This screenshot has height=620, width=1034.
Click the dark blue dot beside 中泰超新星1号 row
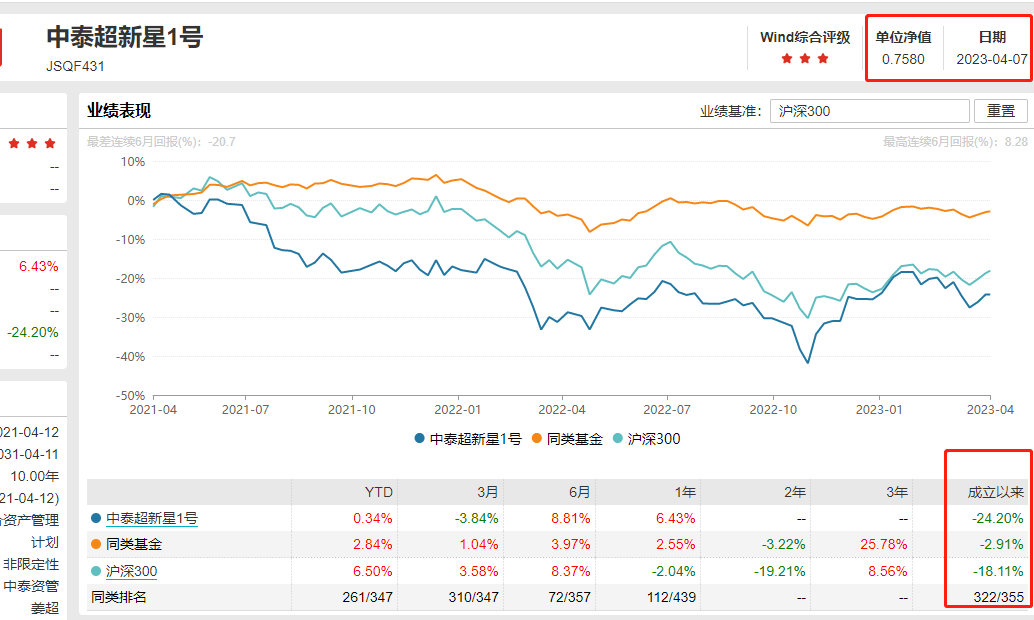point(96,518)
